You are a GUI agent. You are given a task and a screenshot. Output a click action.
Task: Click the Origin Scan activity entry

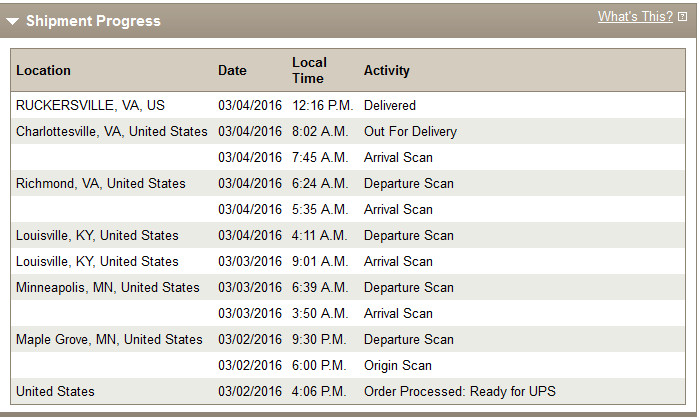pyautogui.click(x=398, y=365)
